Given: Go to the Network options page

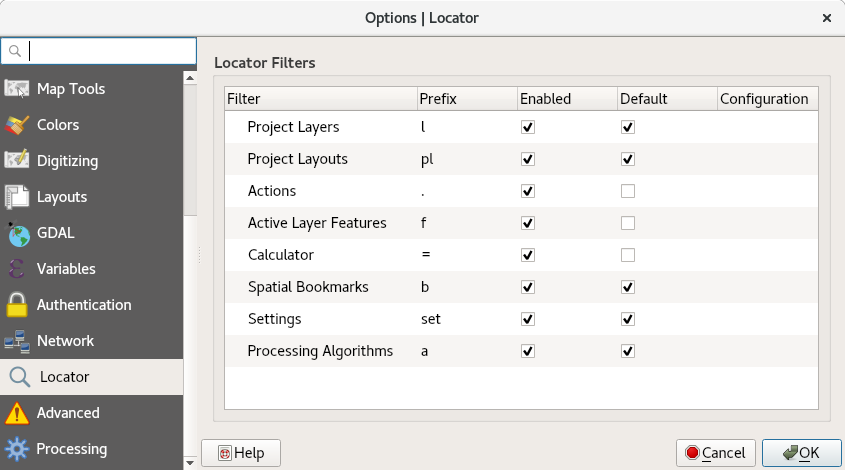Looking at the screenshot, I should pyautogui.click(x=92, y=341).
